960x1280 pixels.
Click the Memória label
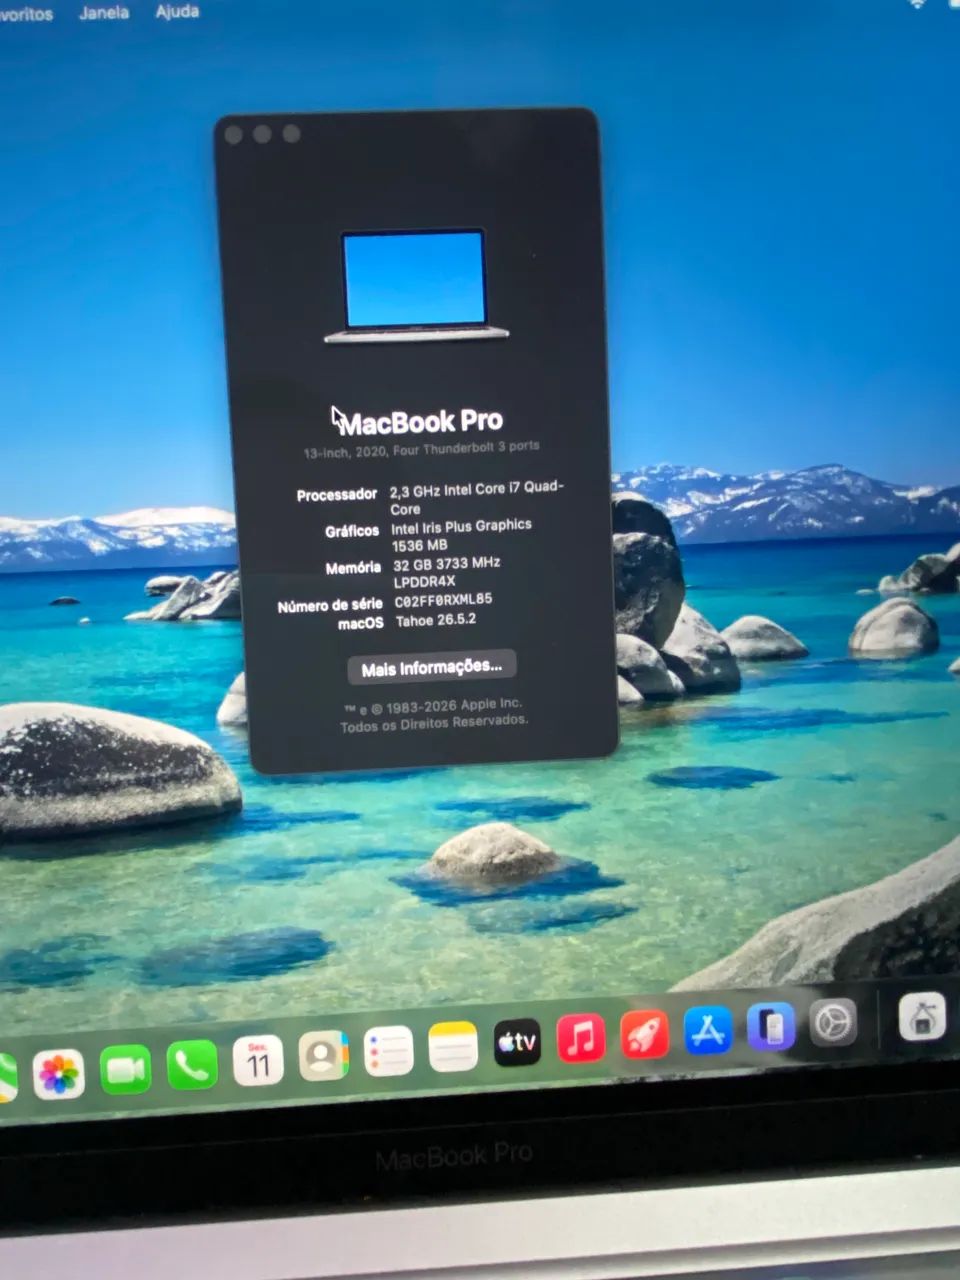point(353,568)
